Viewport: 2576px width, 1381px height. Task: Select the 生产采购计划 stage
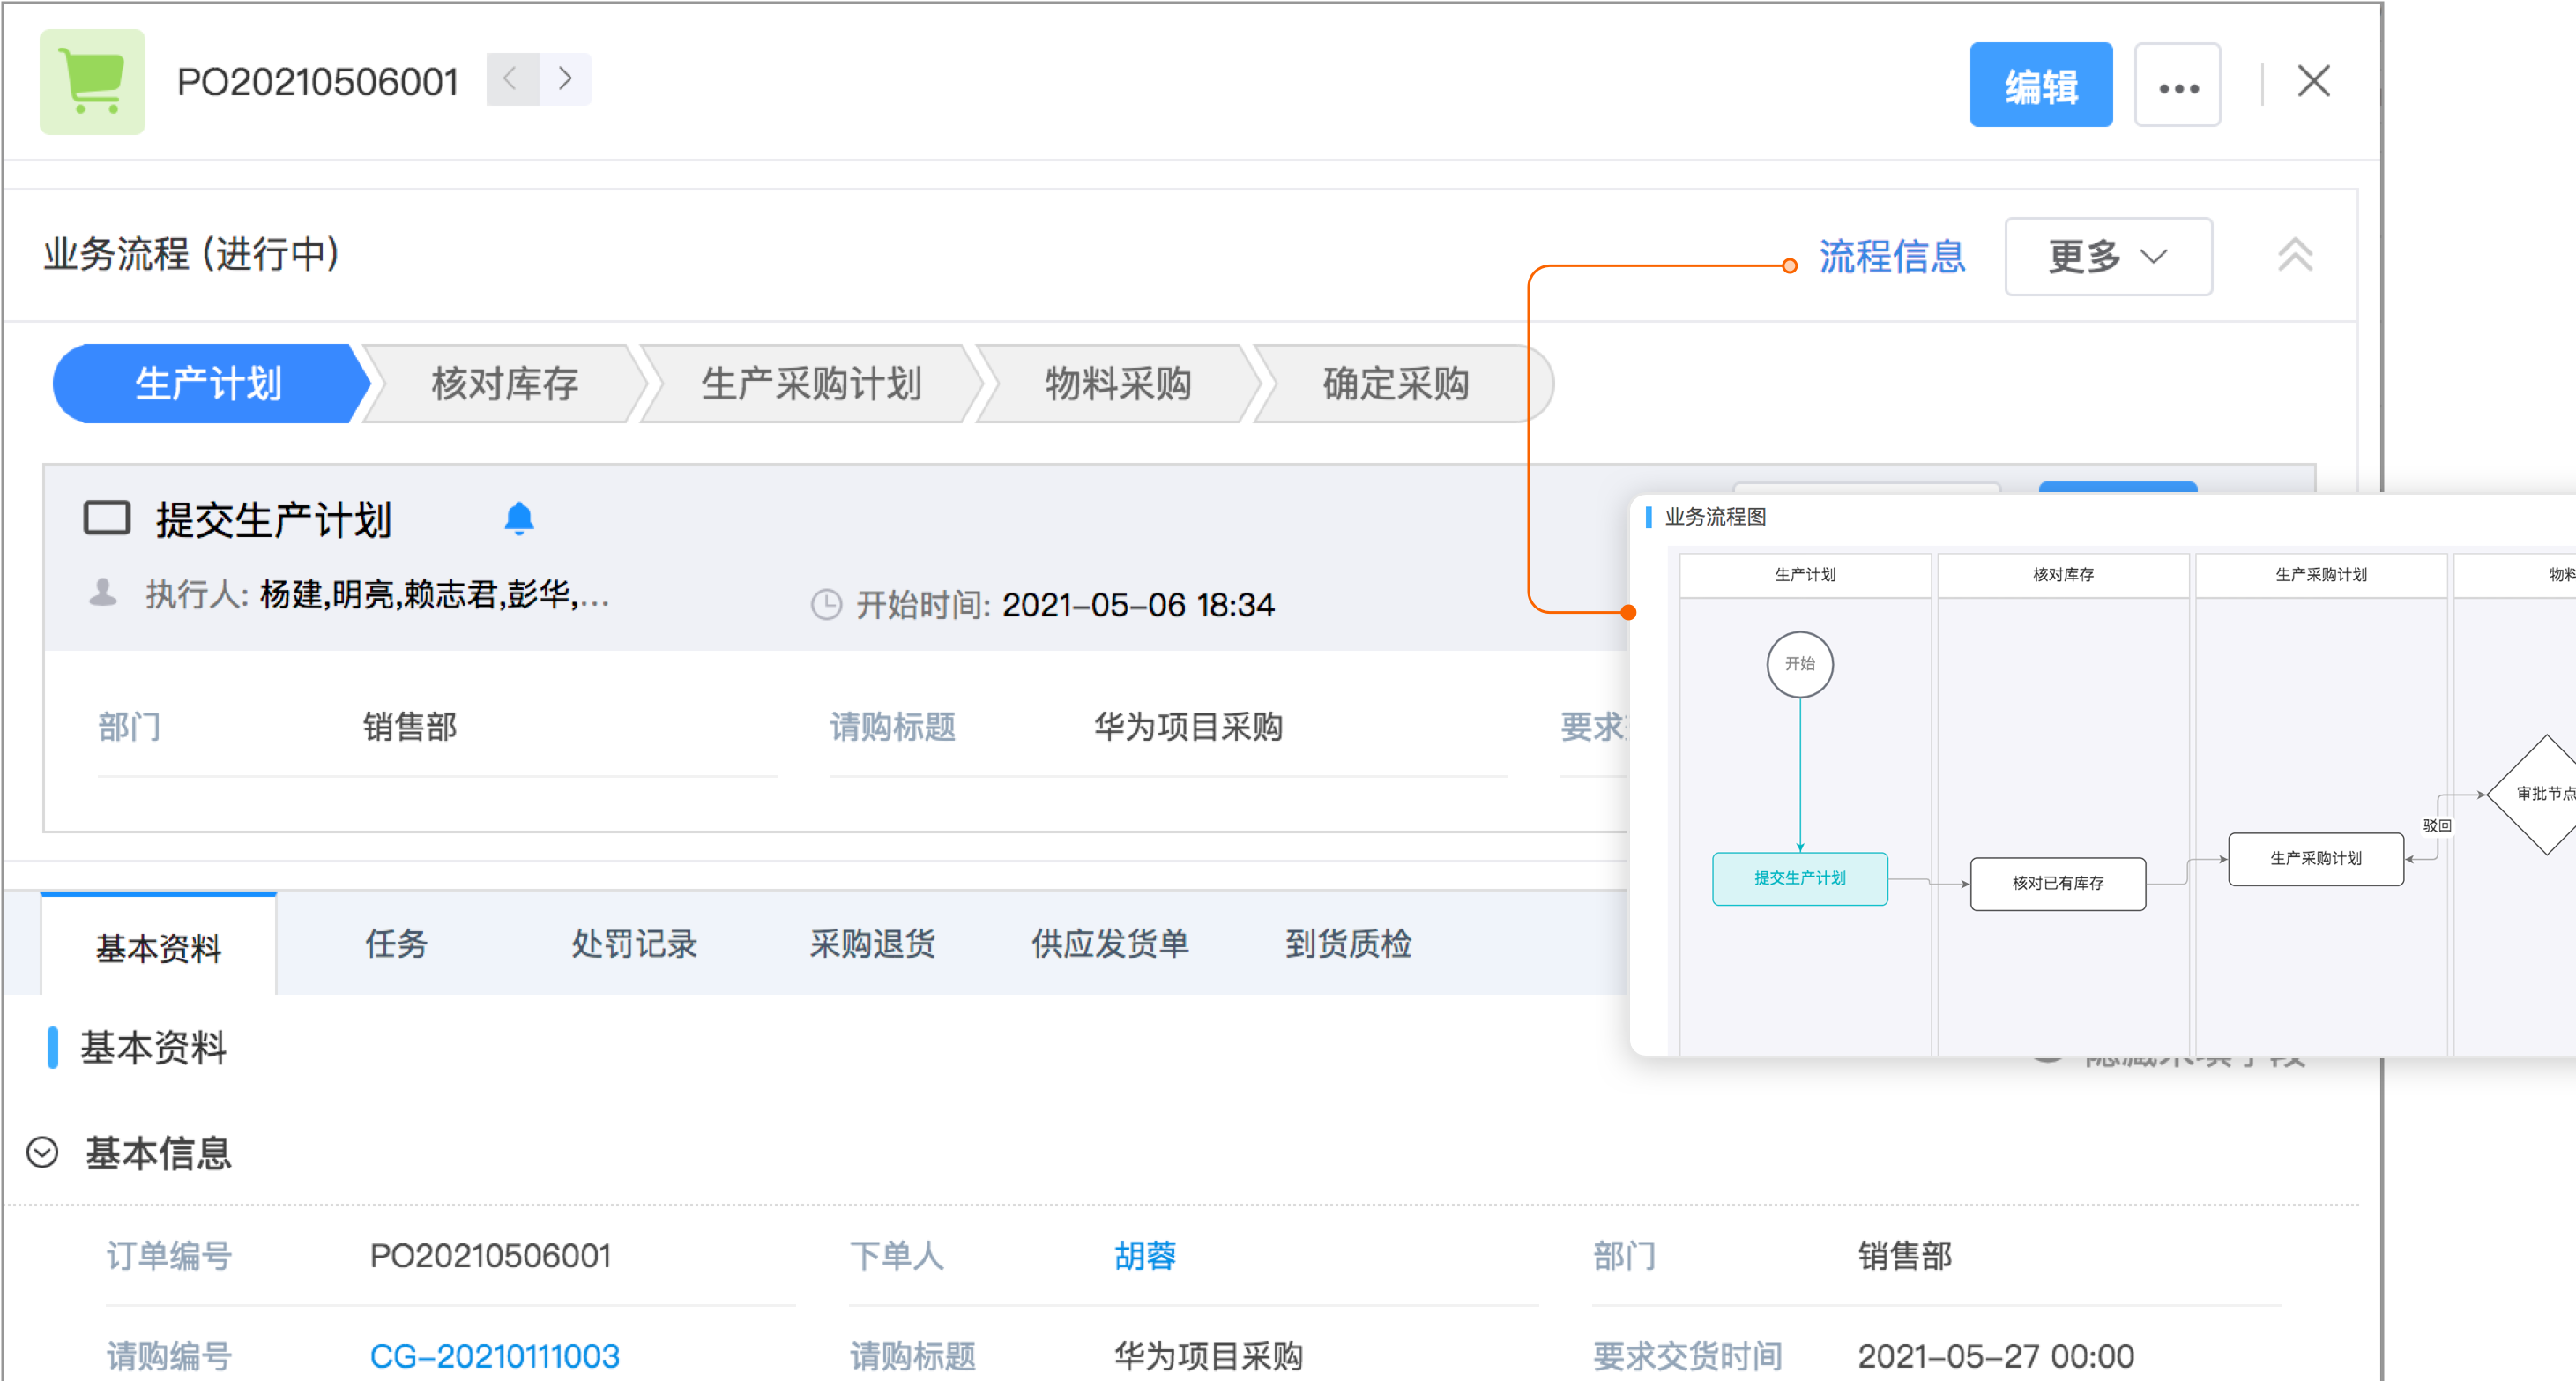coord(811,384)
